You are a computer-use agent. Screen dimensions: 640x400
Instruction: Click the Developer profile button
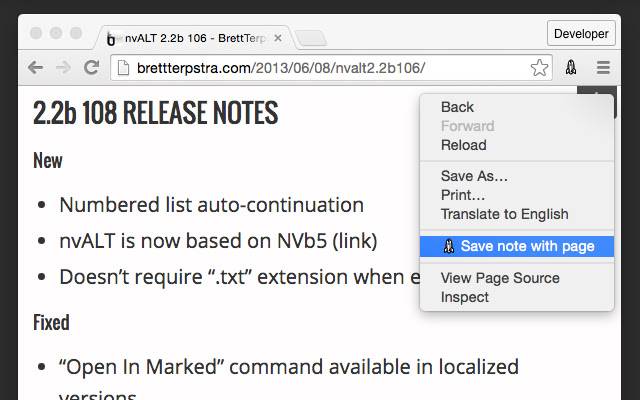pyautogui.click(x=581, y=33)
